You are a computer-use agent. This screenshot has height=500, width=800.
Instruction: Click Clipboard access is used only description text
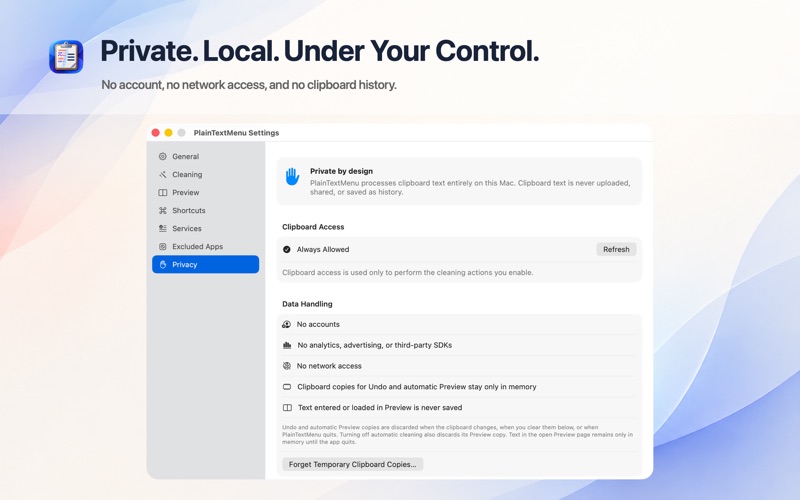point(408,272)
